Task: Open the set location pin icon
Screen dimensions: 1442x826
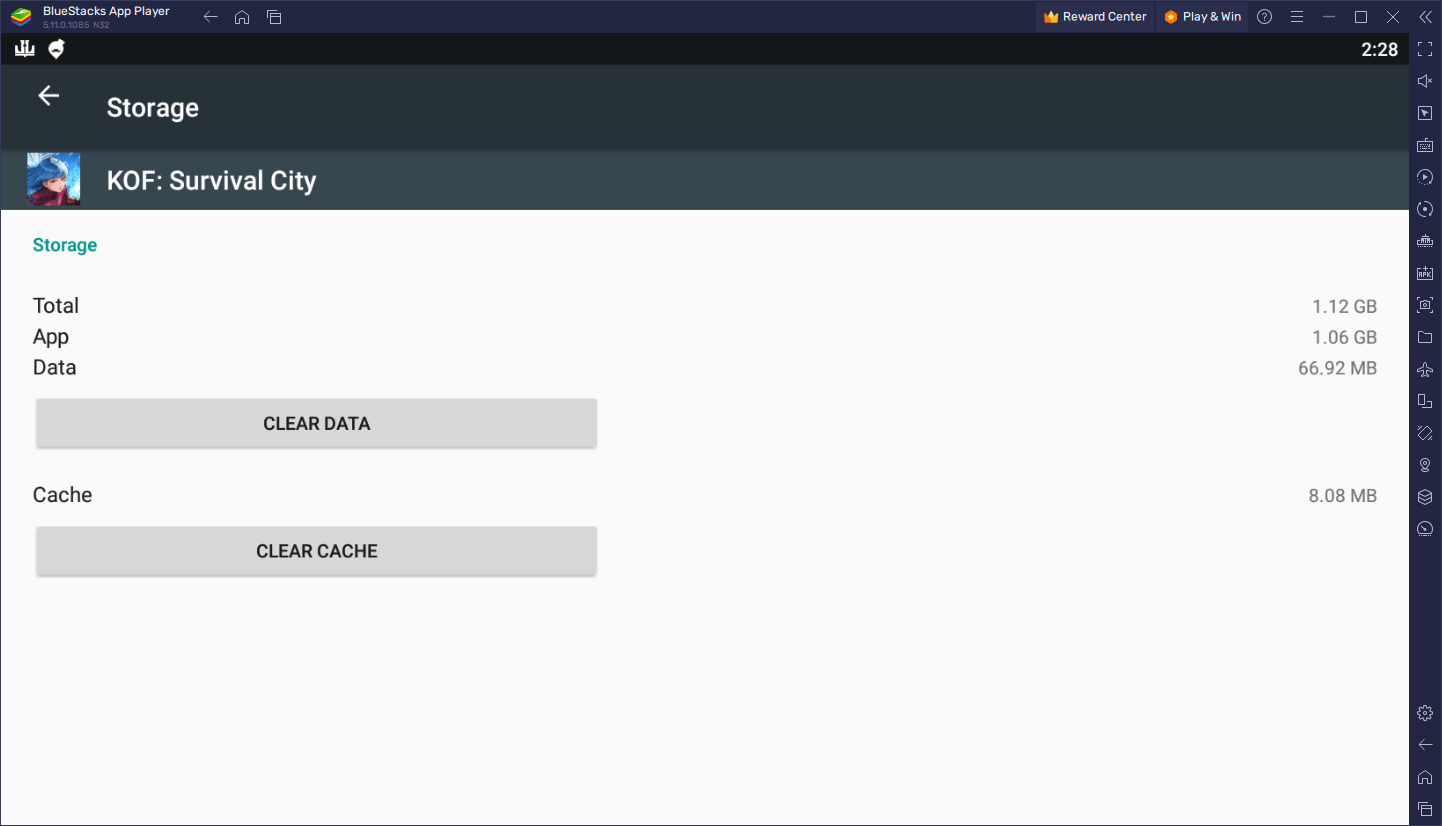Action: (1425, 465)
